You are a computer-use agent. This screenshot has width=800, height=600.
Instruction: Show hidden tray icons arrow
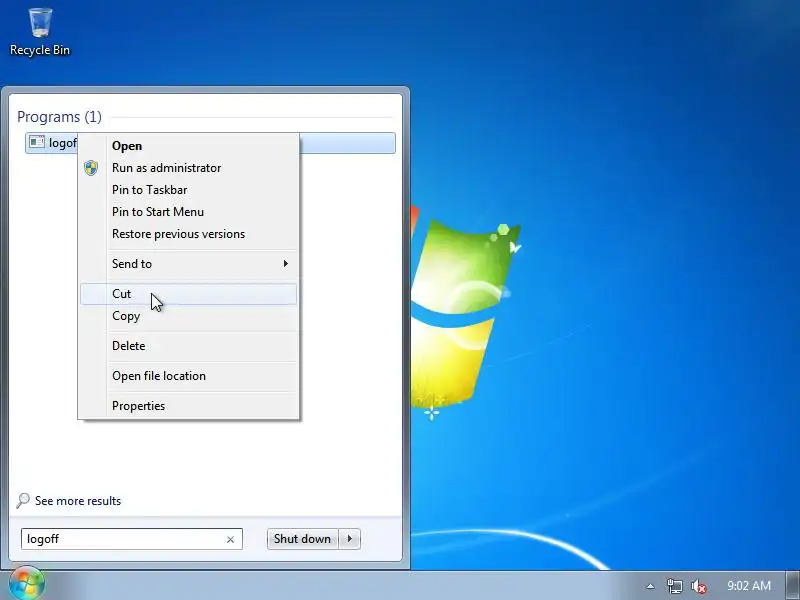tap(650, 586)
